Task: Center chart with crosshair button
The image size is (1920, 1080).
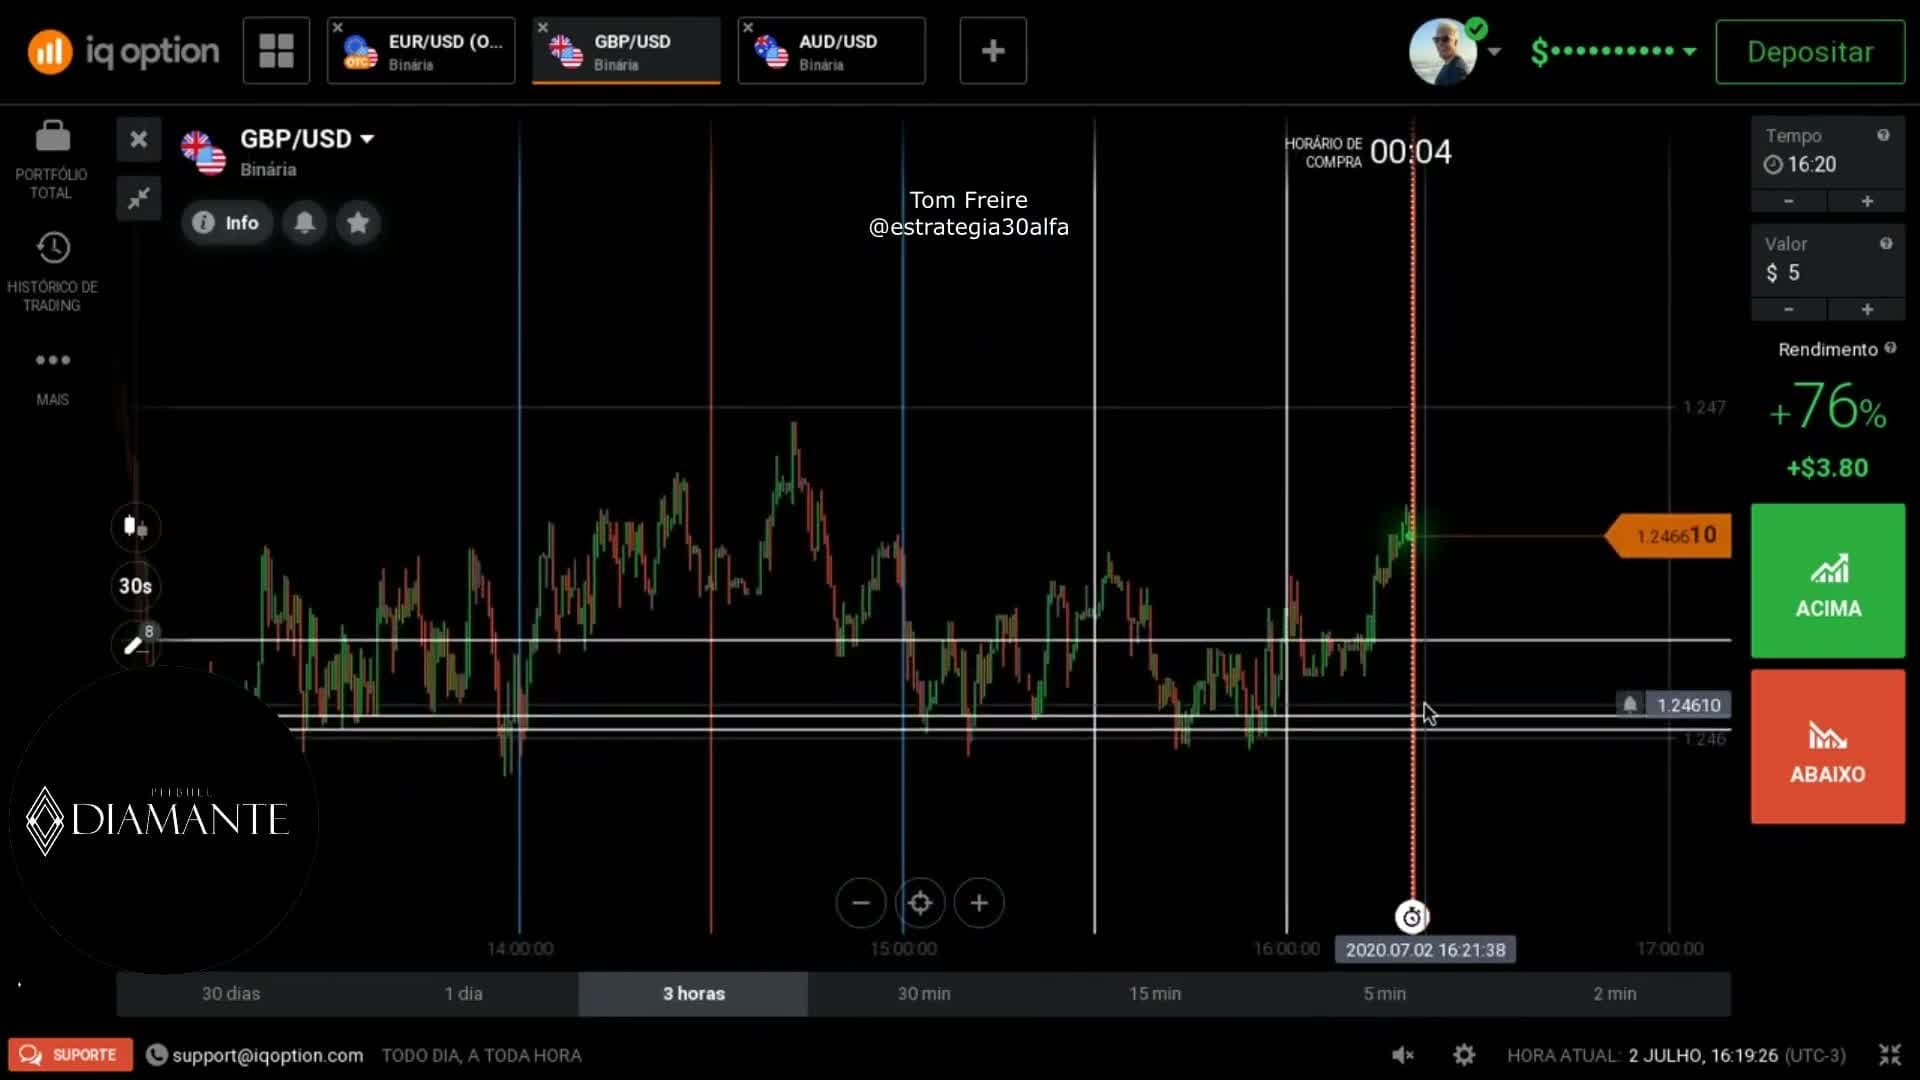Action: click(x=920, y=903)
